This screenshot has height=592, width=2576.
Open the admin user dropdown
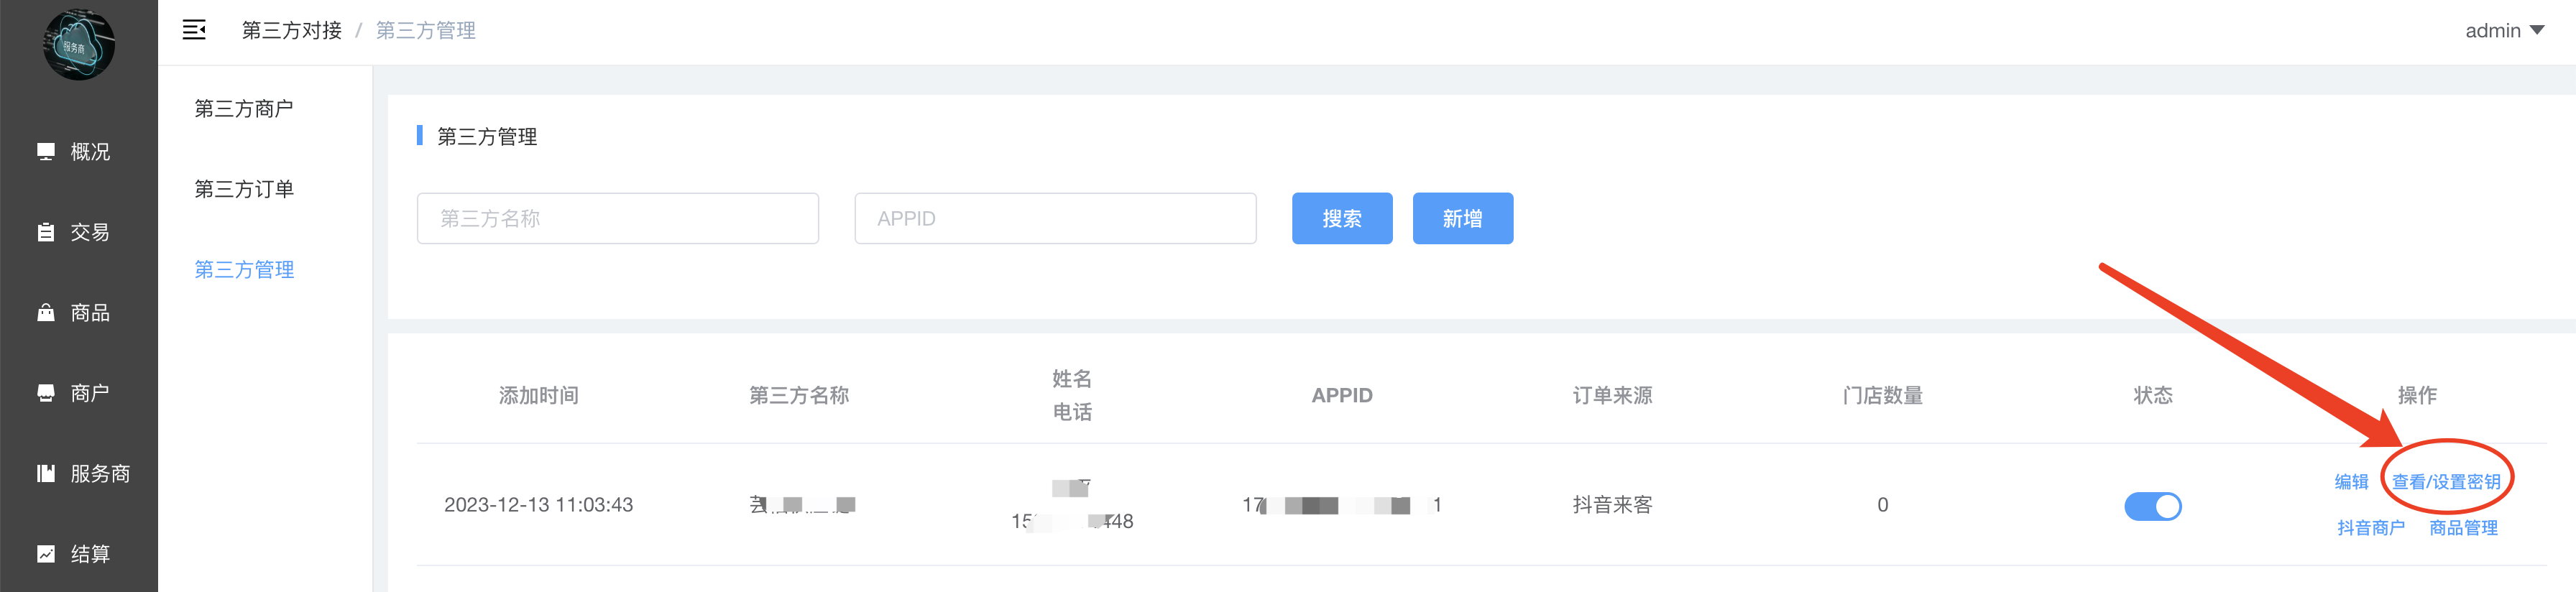[x=2503, y=31]
